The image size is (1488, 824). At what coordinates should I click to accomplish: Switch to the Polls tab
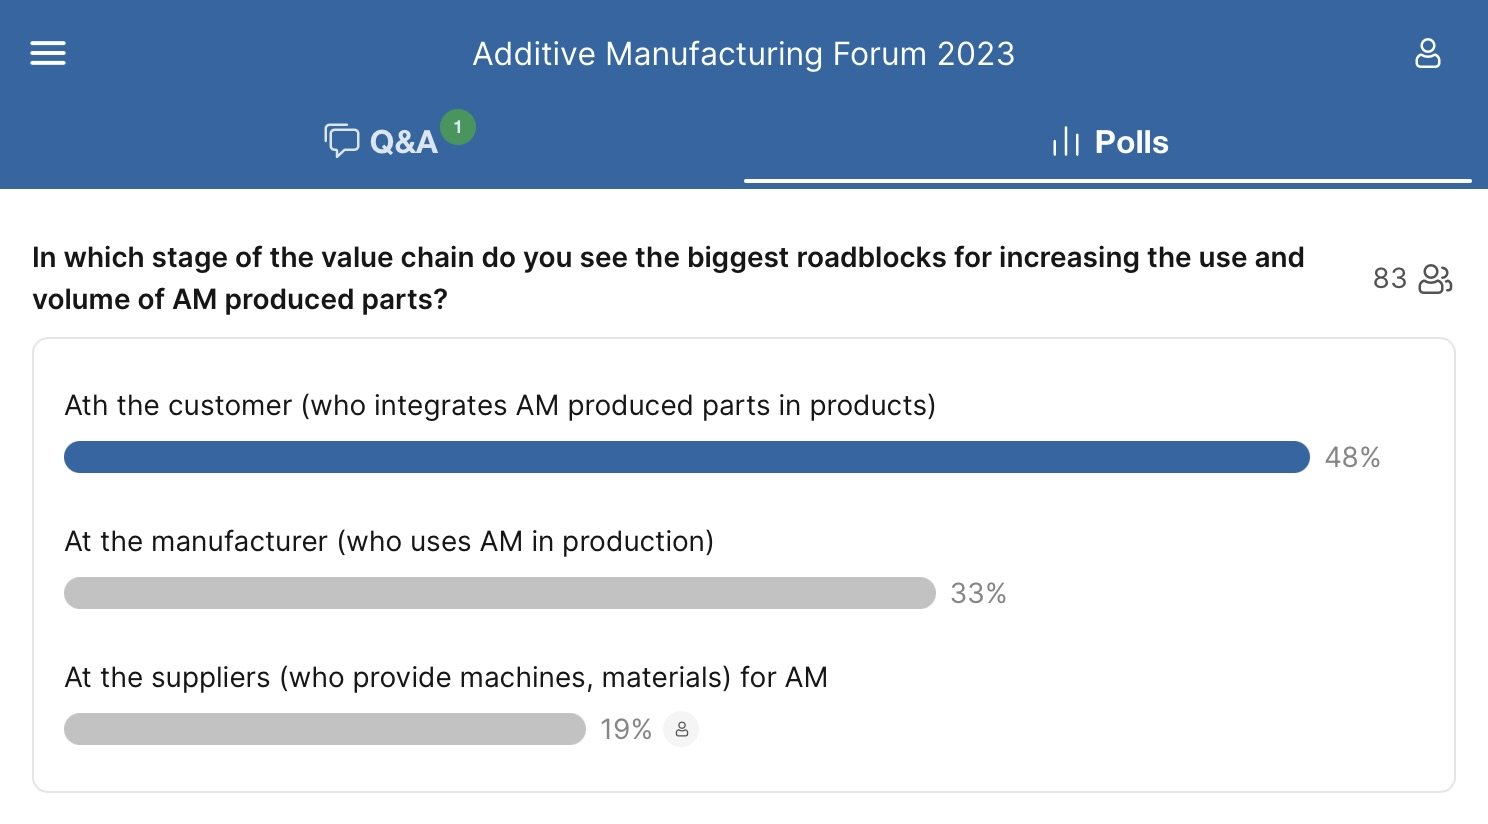(x=1131, y=142)
